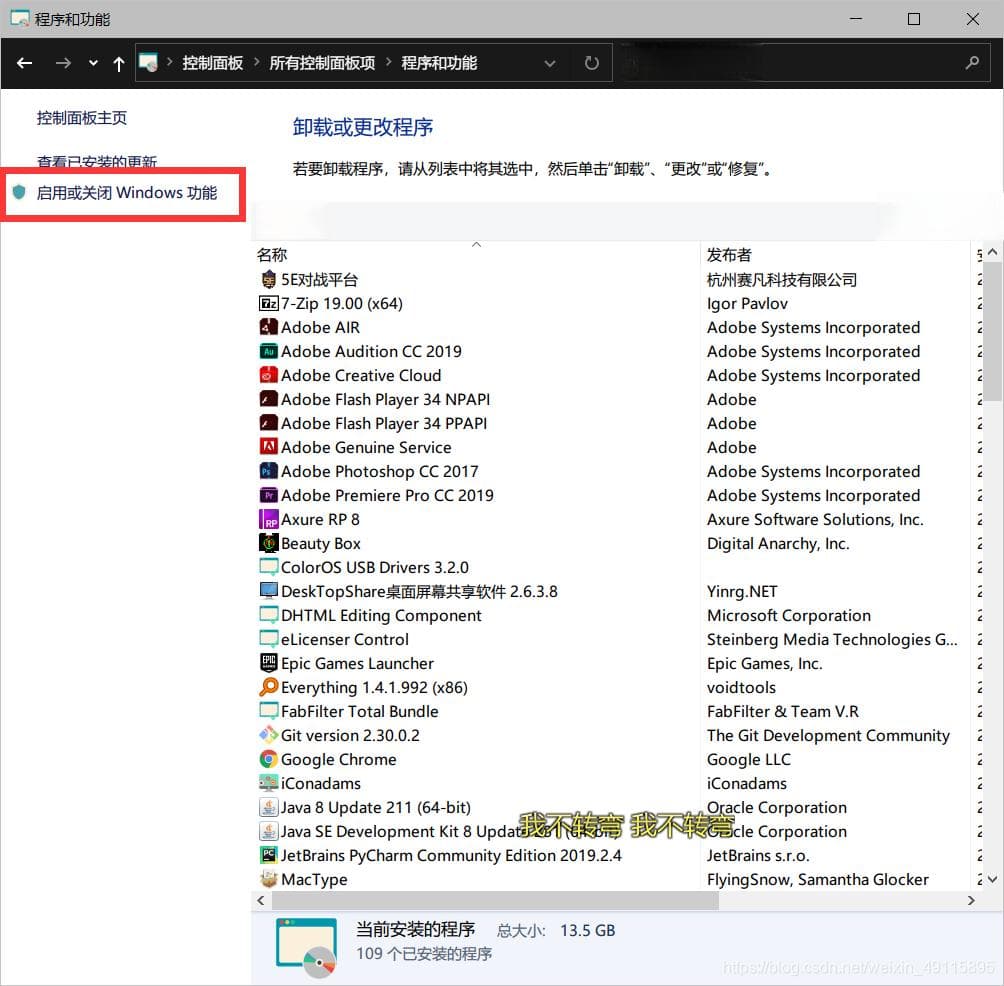This screenshot has width=1004, height=986.
Task: Open 启用或关闭 Windows 功能
Action: tap(127, 193)
